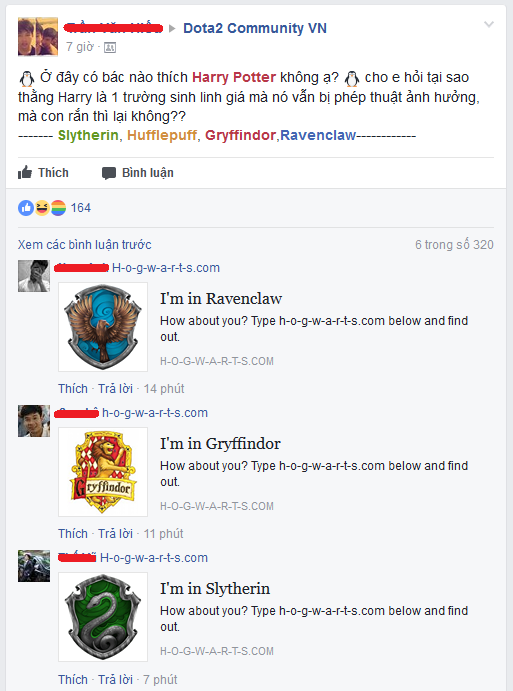
Task: Click the I'm in Slytherin link title
Action: pyautogui.click(x=215, y=589)
